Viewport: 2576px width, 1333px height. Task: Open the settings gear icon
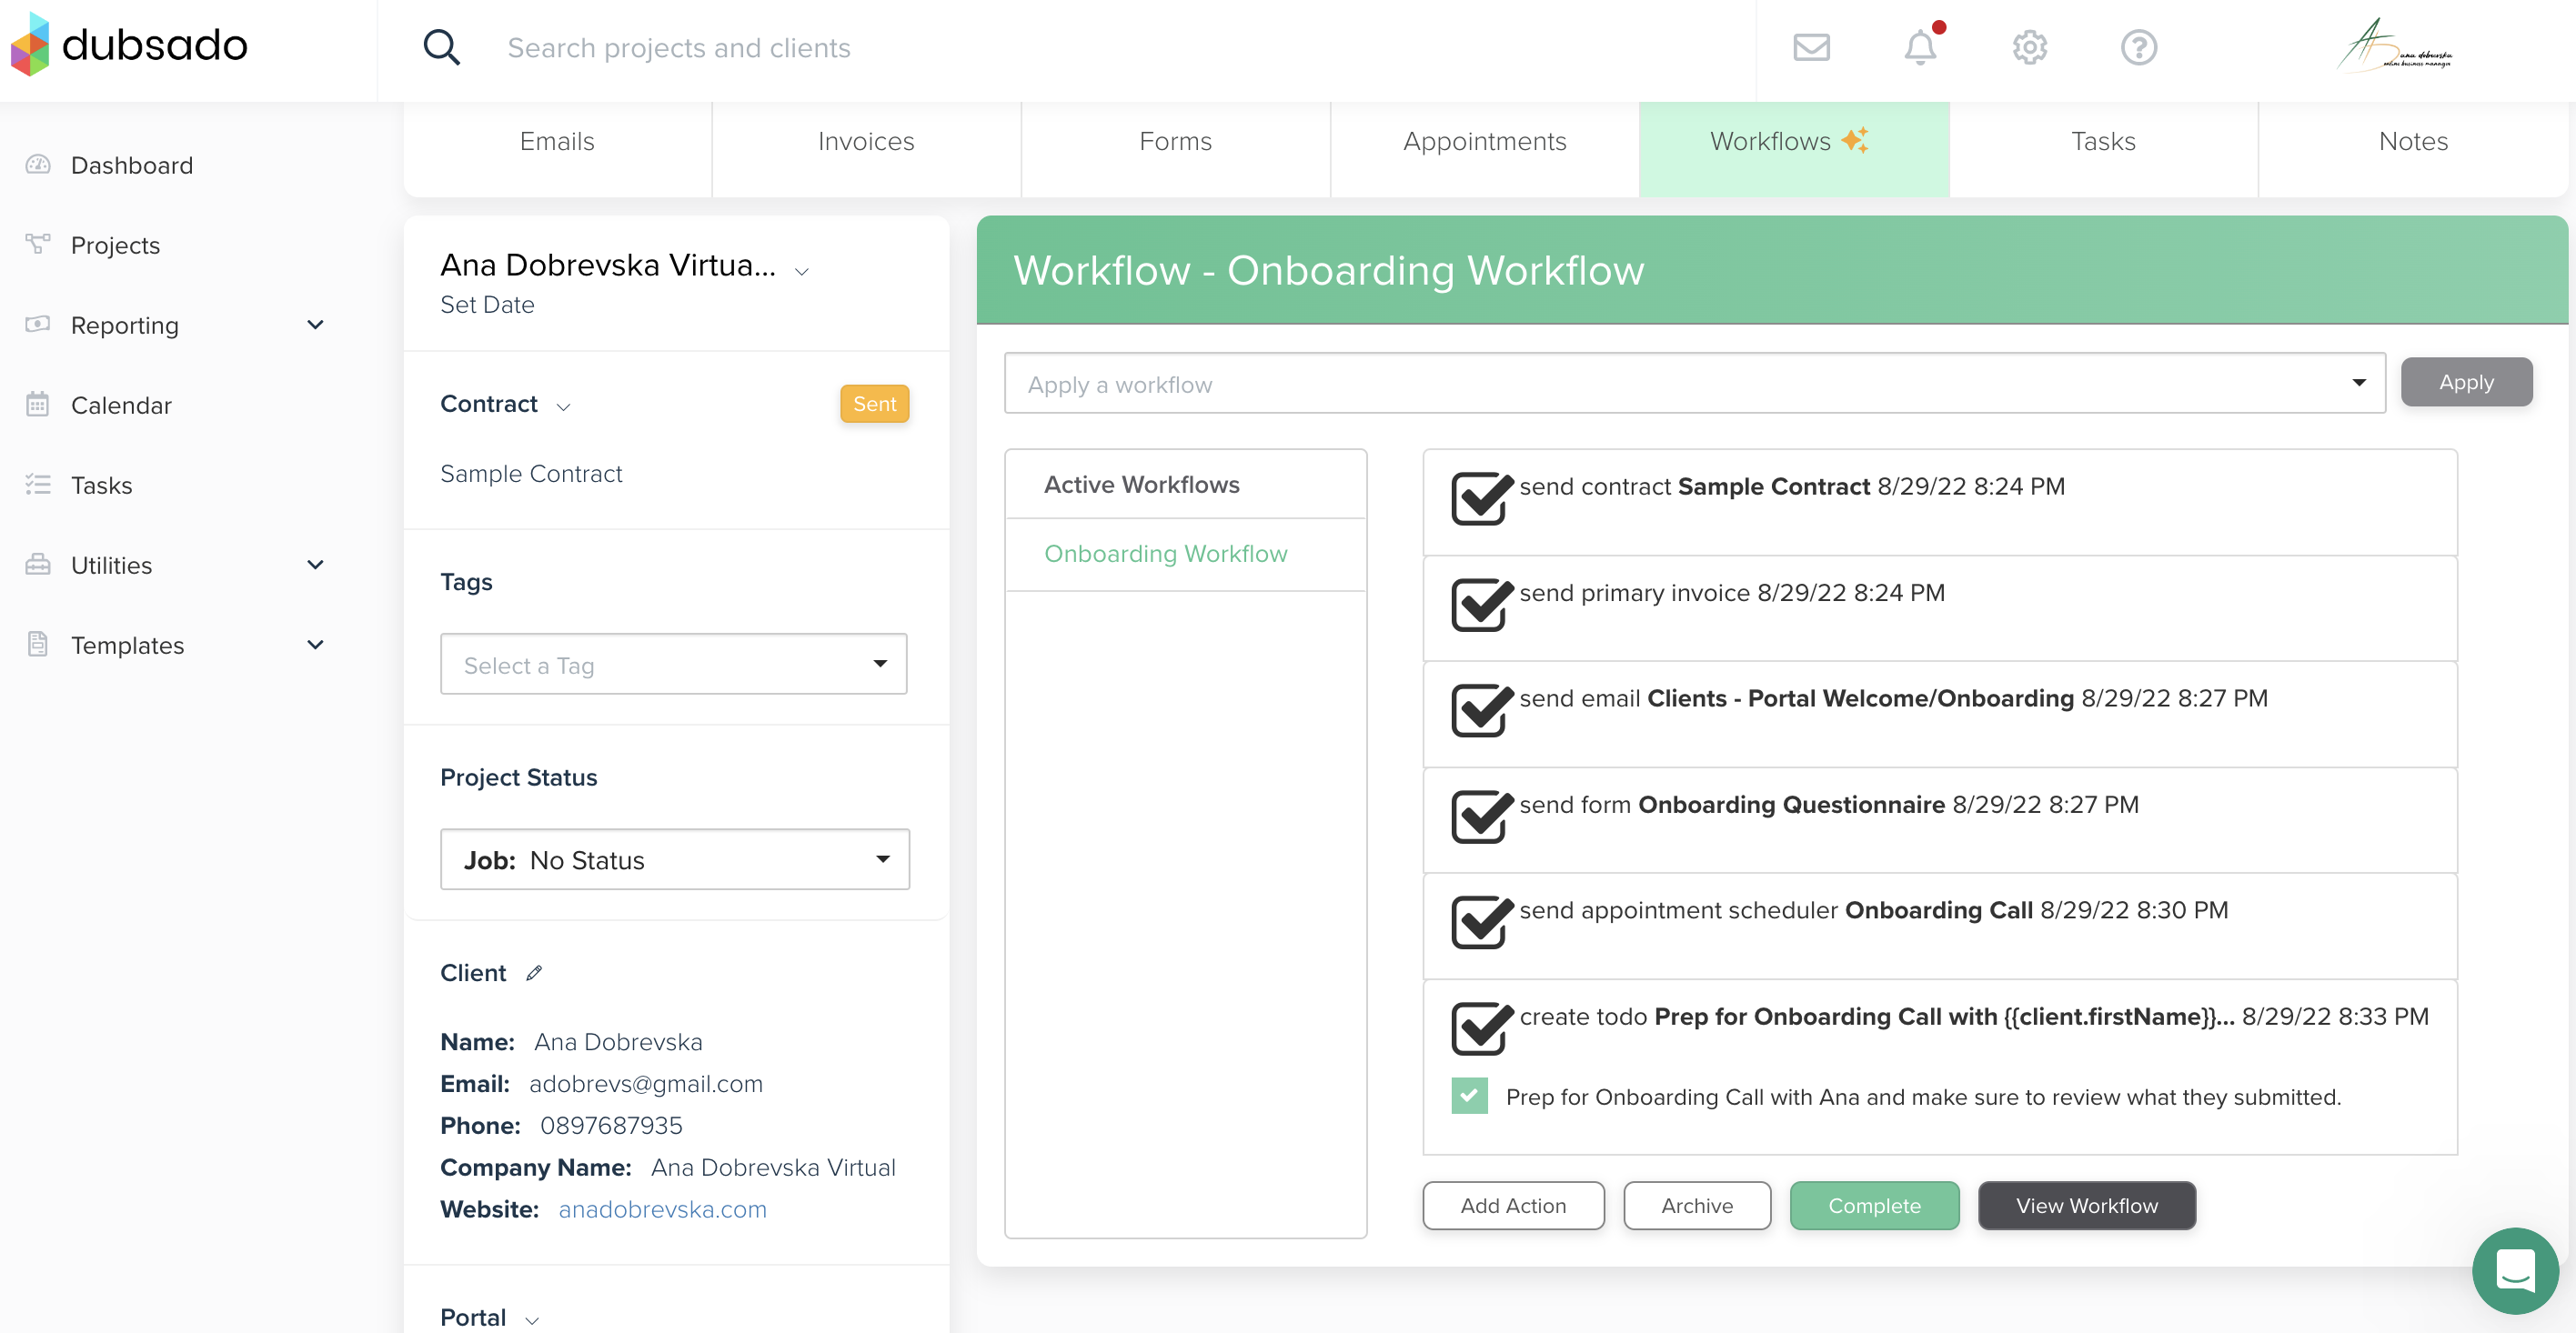(2030, 45)
